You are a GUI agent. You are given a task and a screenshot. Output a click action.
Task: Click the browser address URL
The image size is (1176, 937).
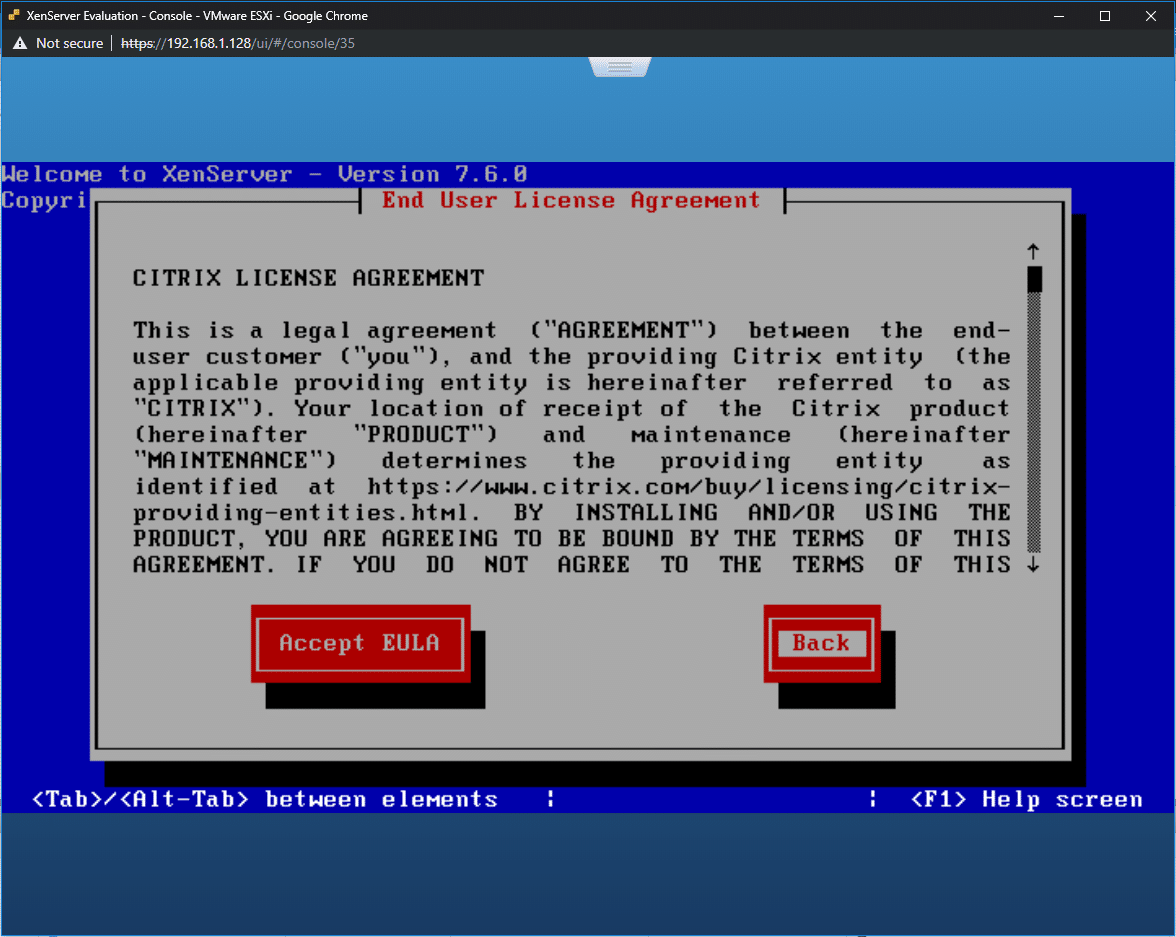[x=238, y=44]
